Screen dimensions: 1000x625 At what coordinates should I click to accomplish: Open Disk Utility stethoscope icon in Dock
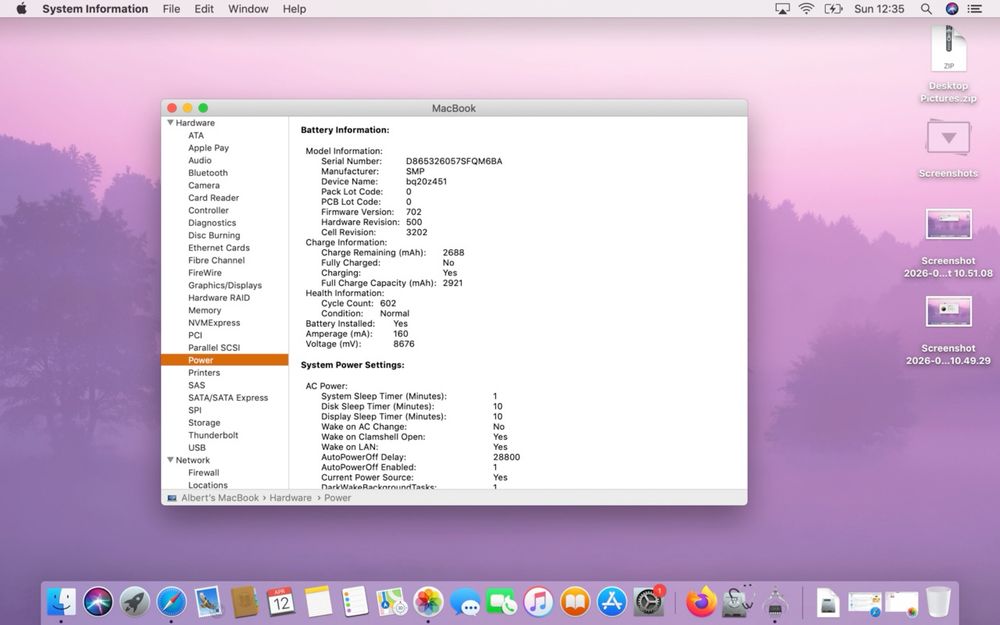(x=737, y=601)
